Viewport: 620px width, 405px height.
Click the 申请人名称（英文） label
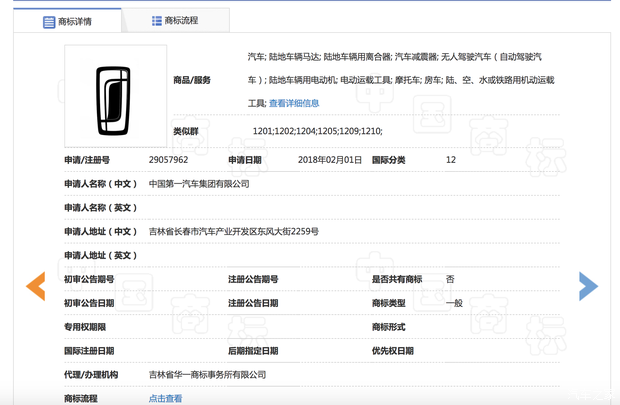[101, 208]
